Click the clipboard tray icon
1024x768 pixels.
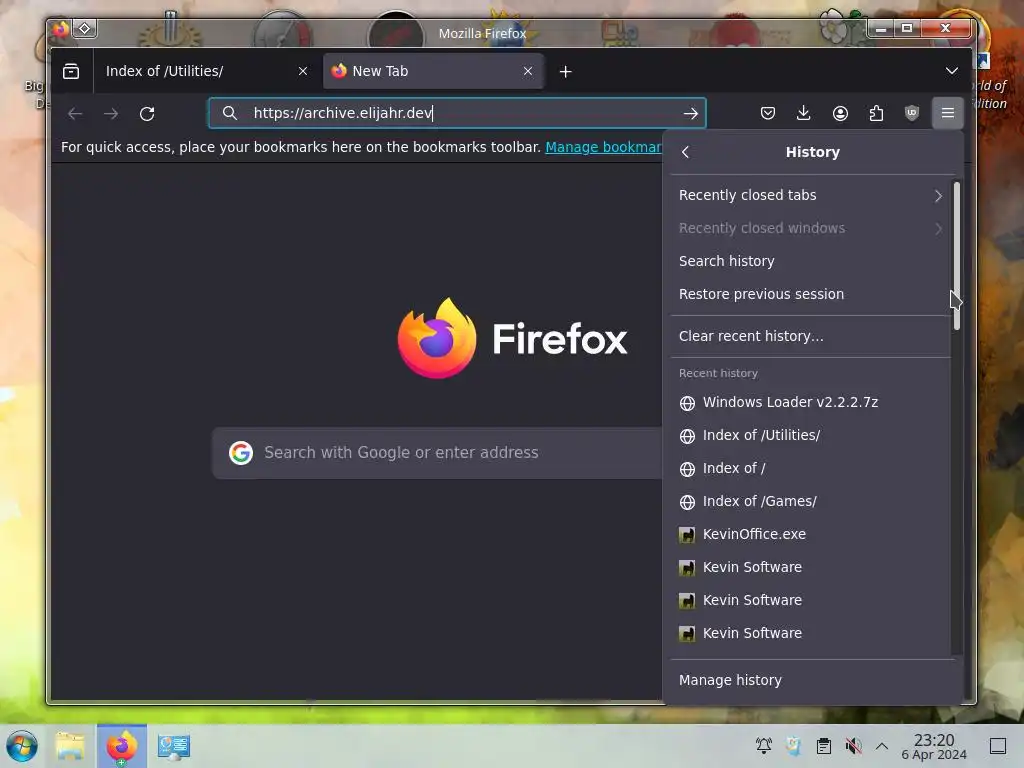(824, 746)
